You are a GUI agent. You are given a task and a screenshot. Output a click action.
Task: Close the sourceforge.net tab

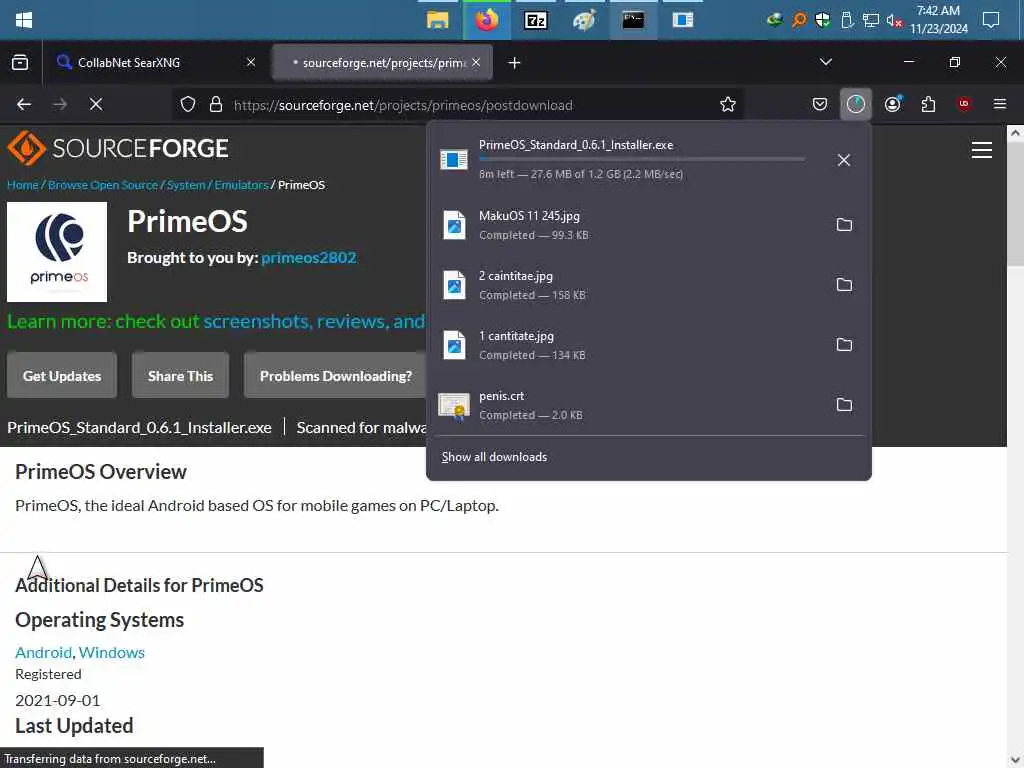coord(476,63)
